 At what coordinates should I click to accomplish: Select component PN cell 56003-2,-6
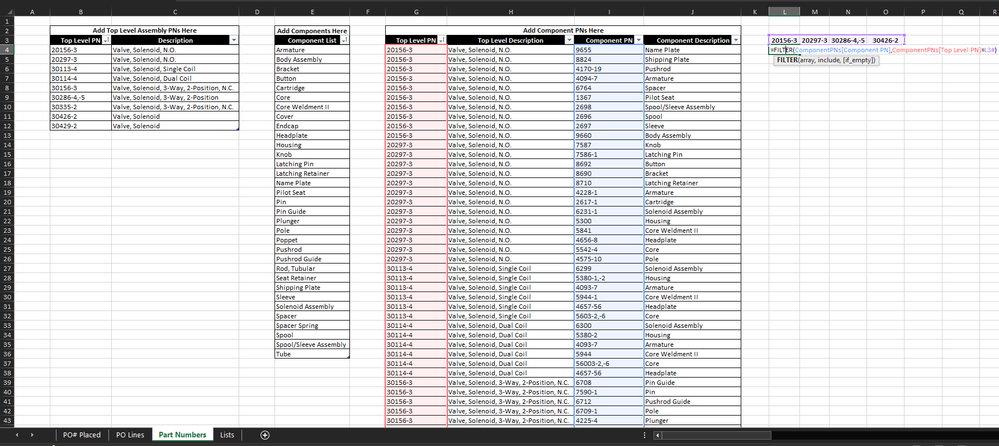click(608, 364)
